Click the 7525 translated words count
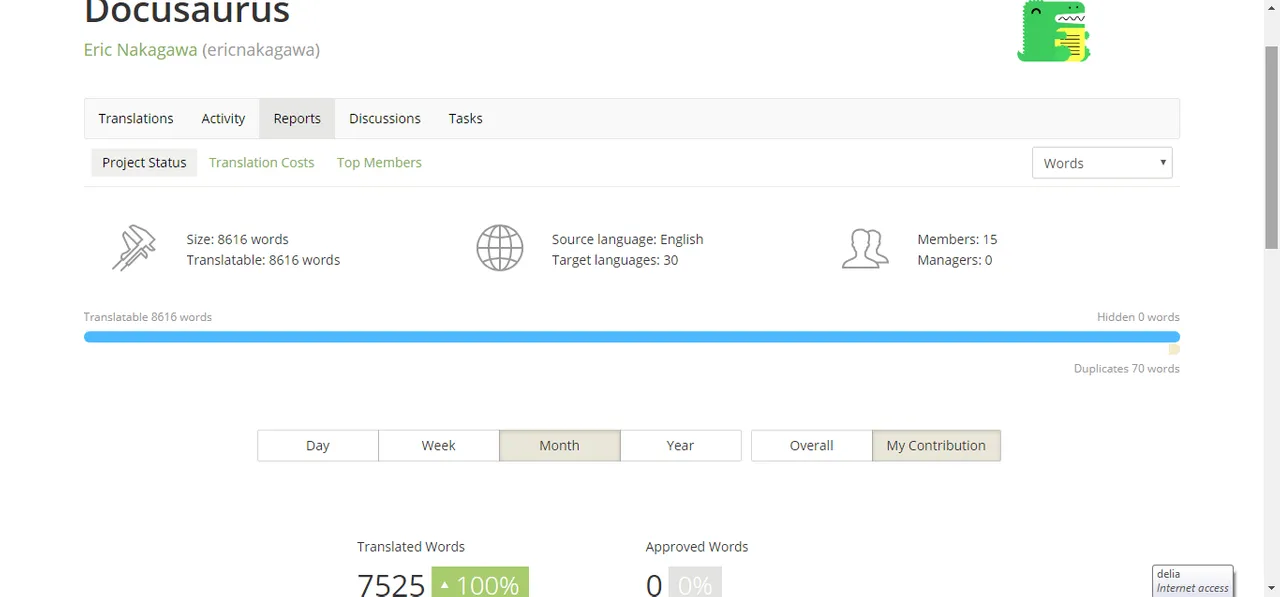 point(391,584)
